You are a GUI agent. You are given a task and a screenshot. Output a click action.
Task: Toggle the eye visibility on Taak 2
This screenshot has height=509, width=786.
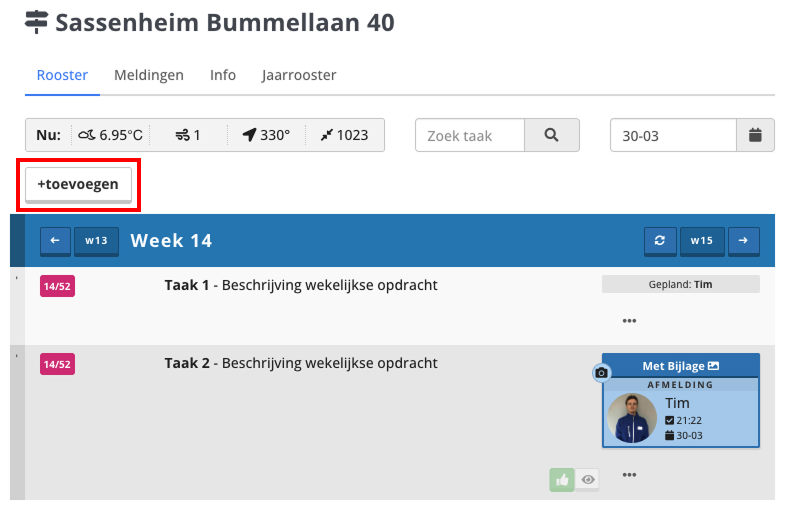pyautogui.click(x=589, y=480)
